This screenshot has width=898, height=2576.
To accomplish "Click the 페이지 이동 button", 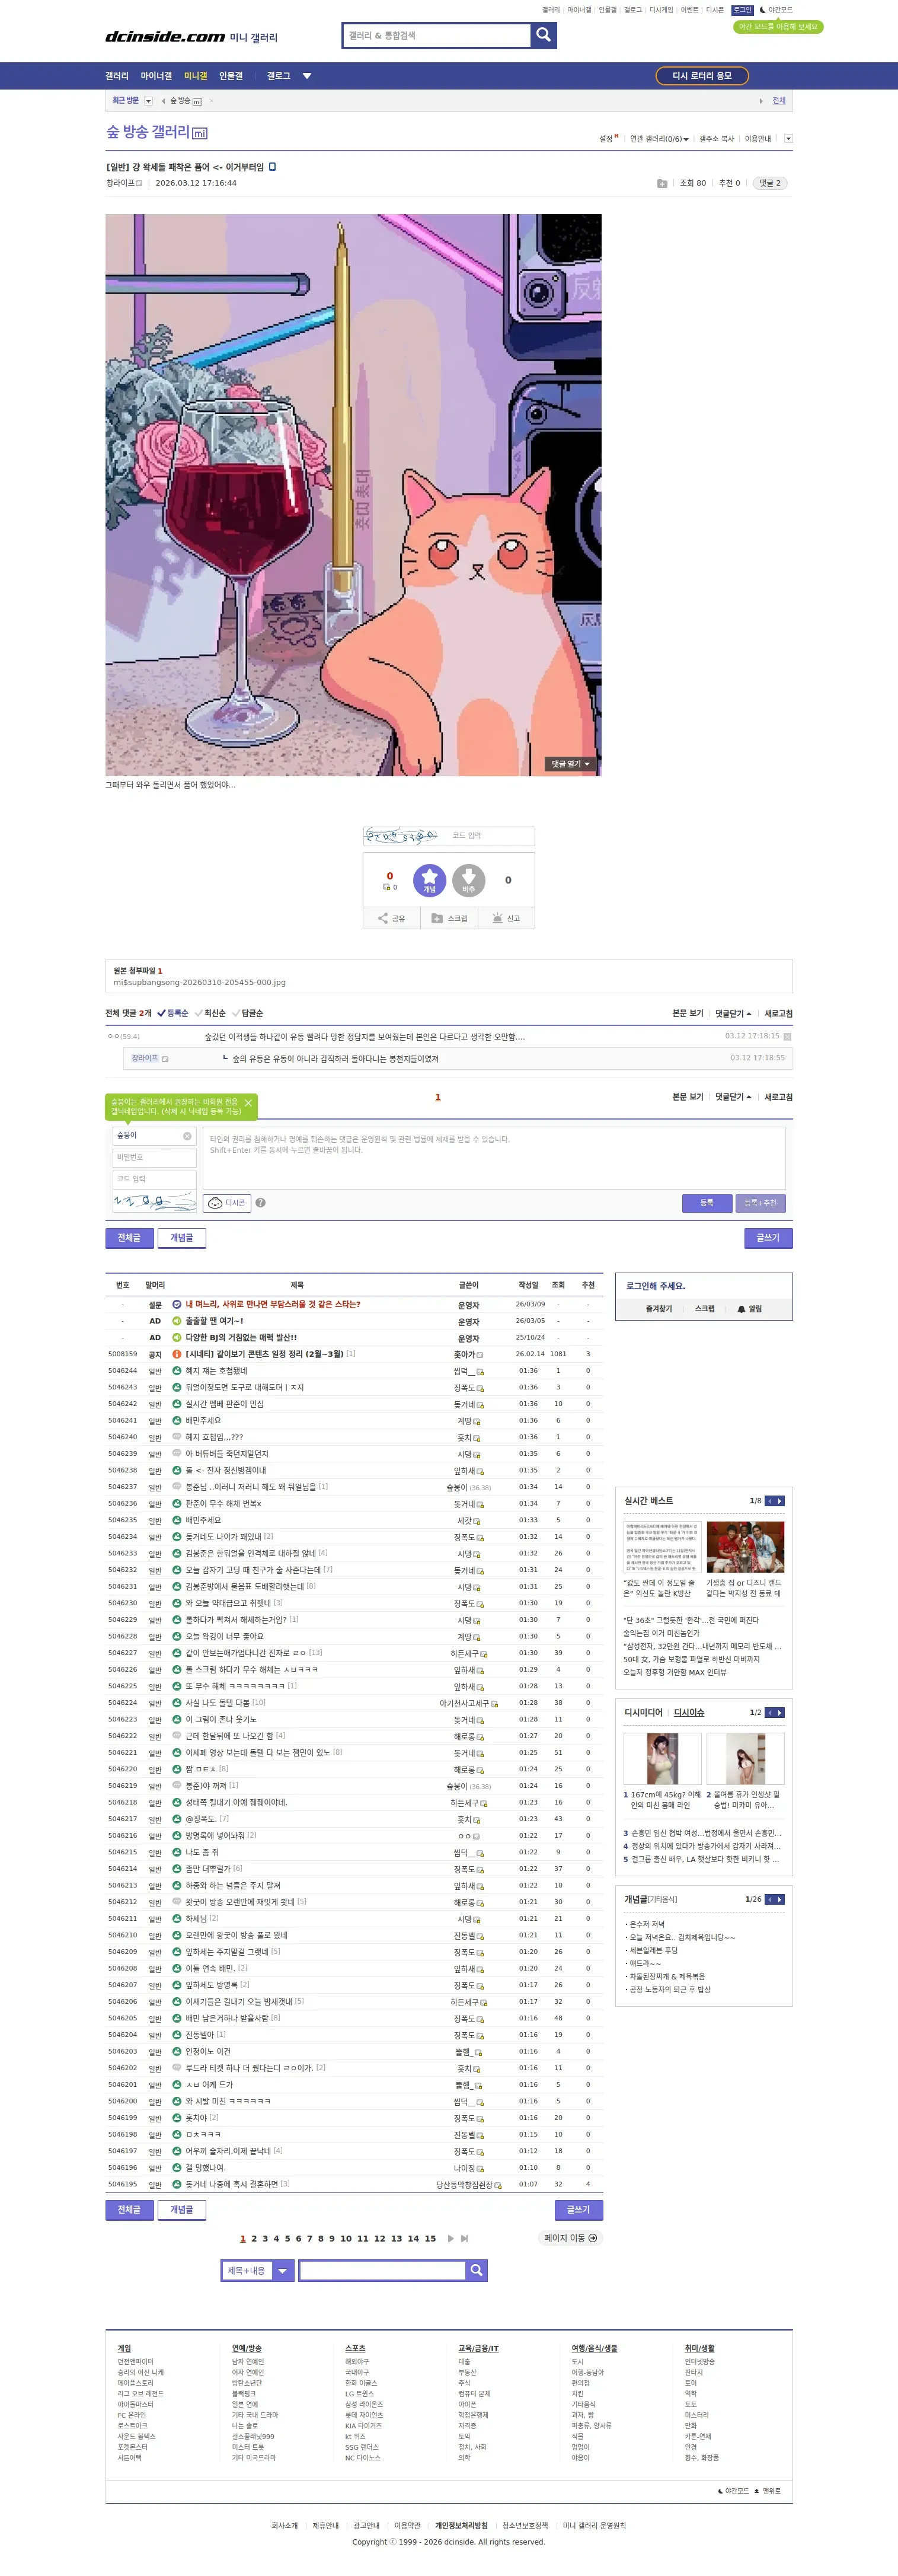I will coord(570,2238).
